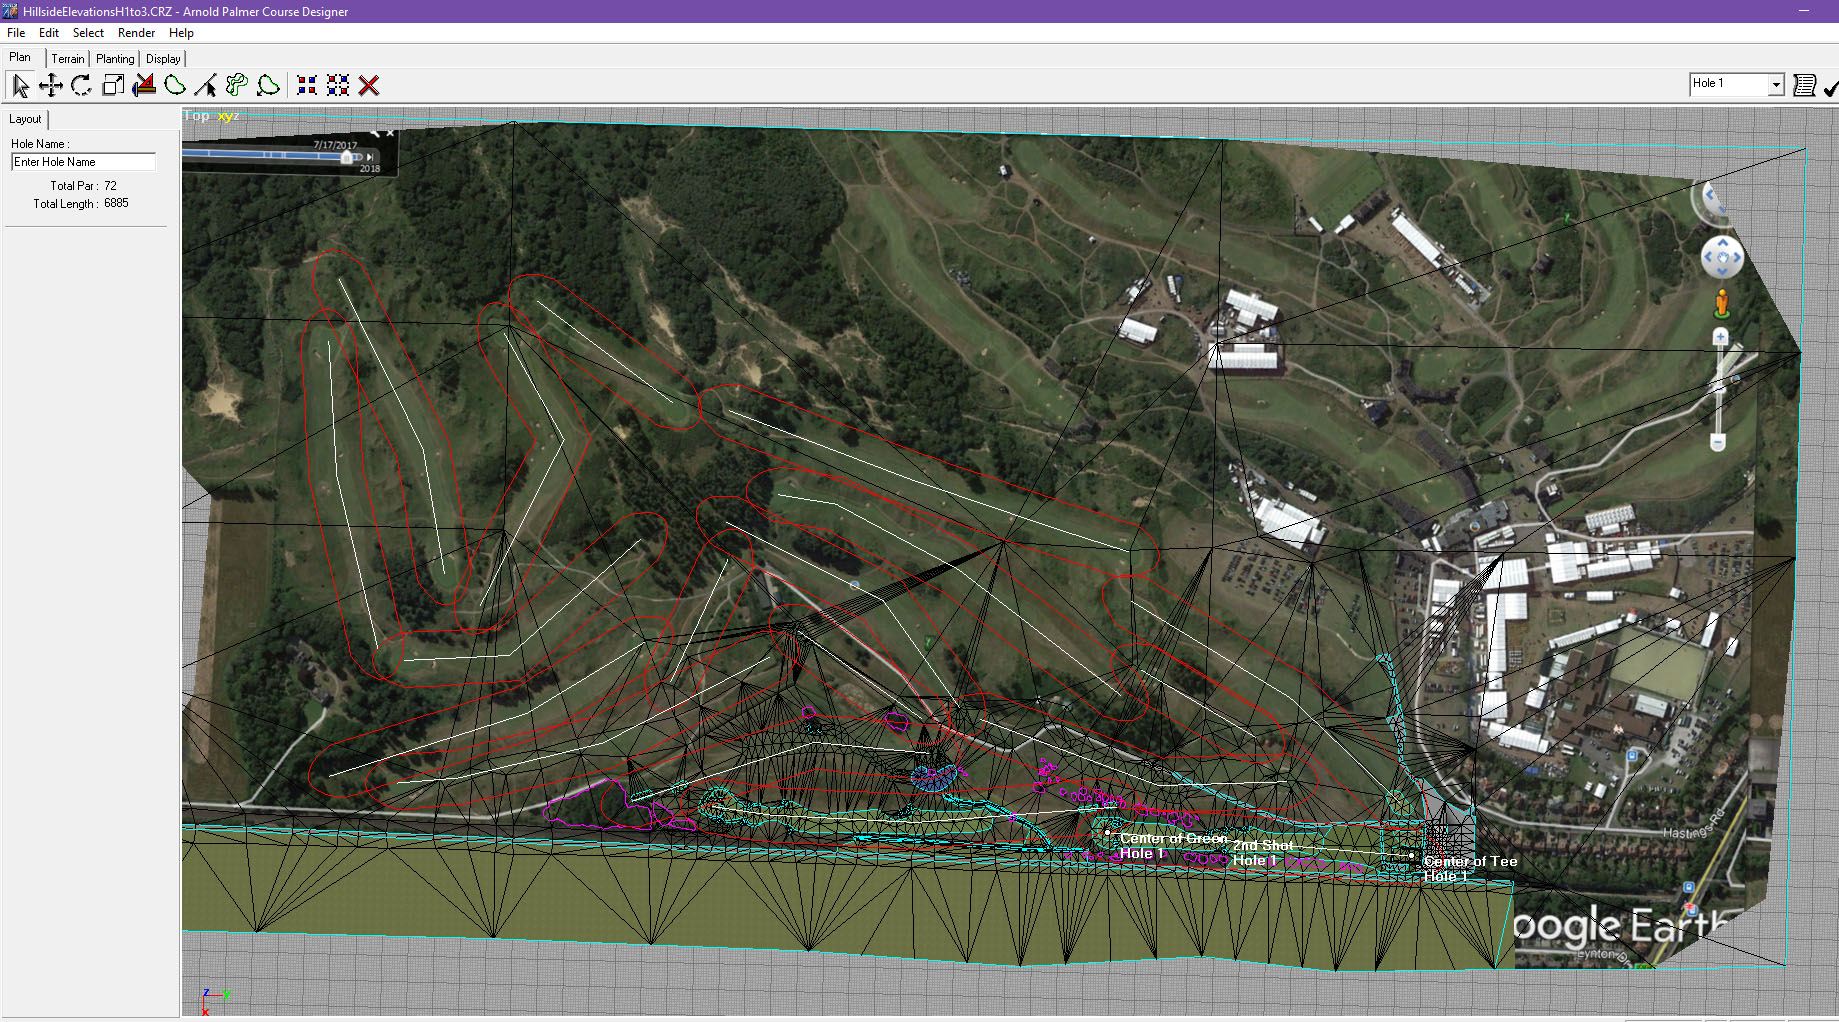Open the Planting tab
Viewport: 1839px width, 1022px height.
pyautogui.click(x=115, y=59)
